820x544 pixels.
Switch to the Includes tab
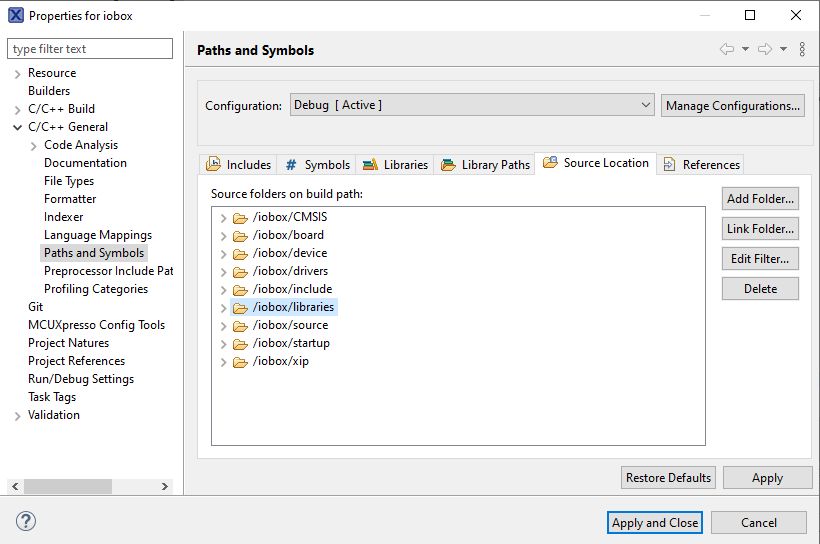point(238,164)
